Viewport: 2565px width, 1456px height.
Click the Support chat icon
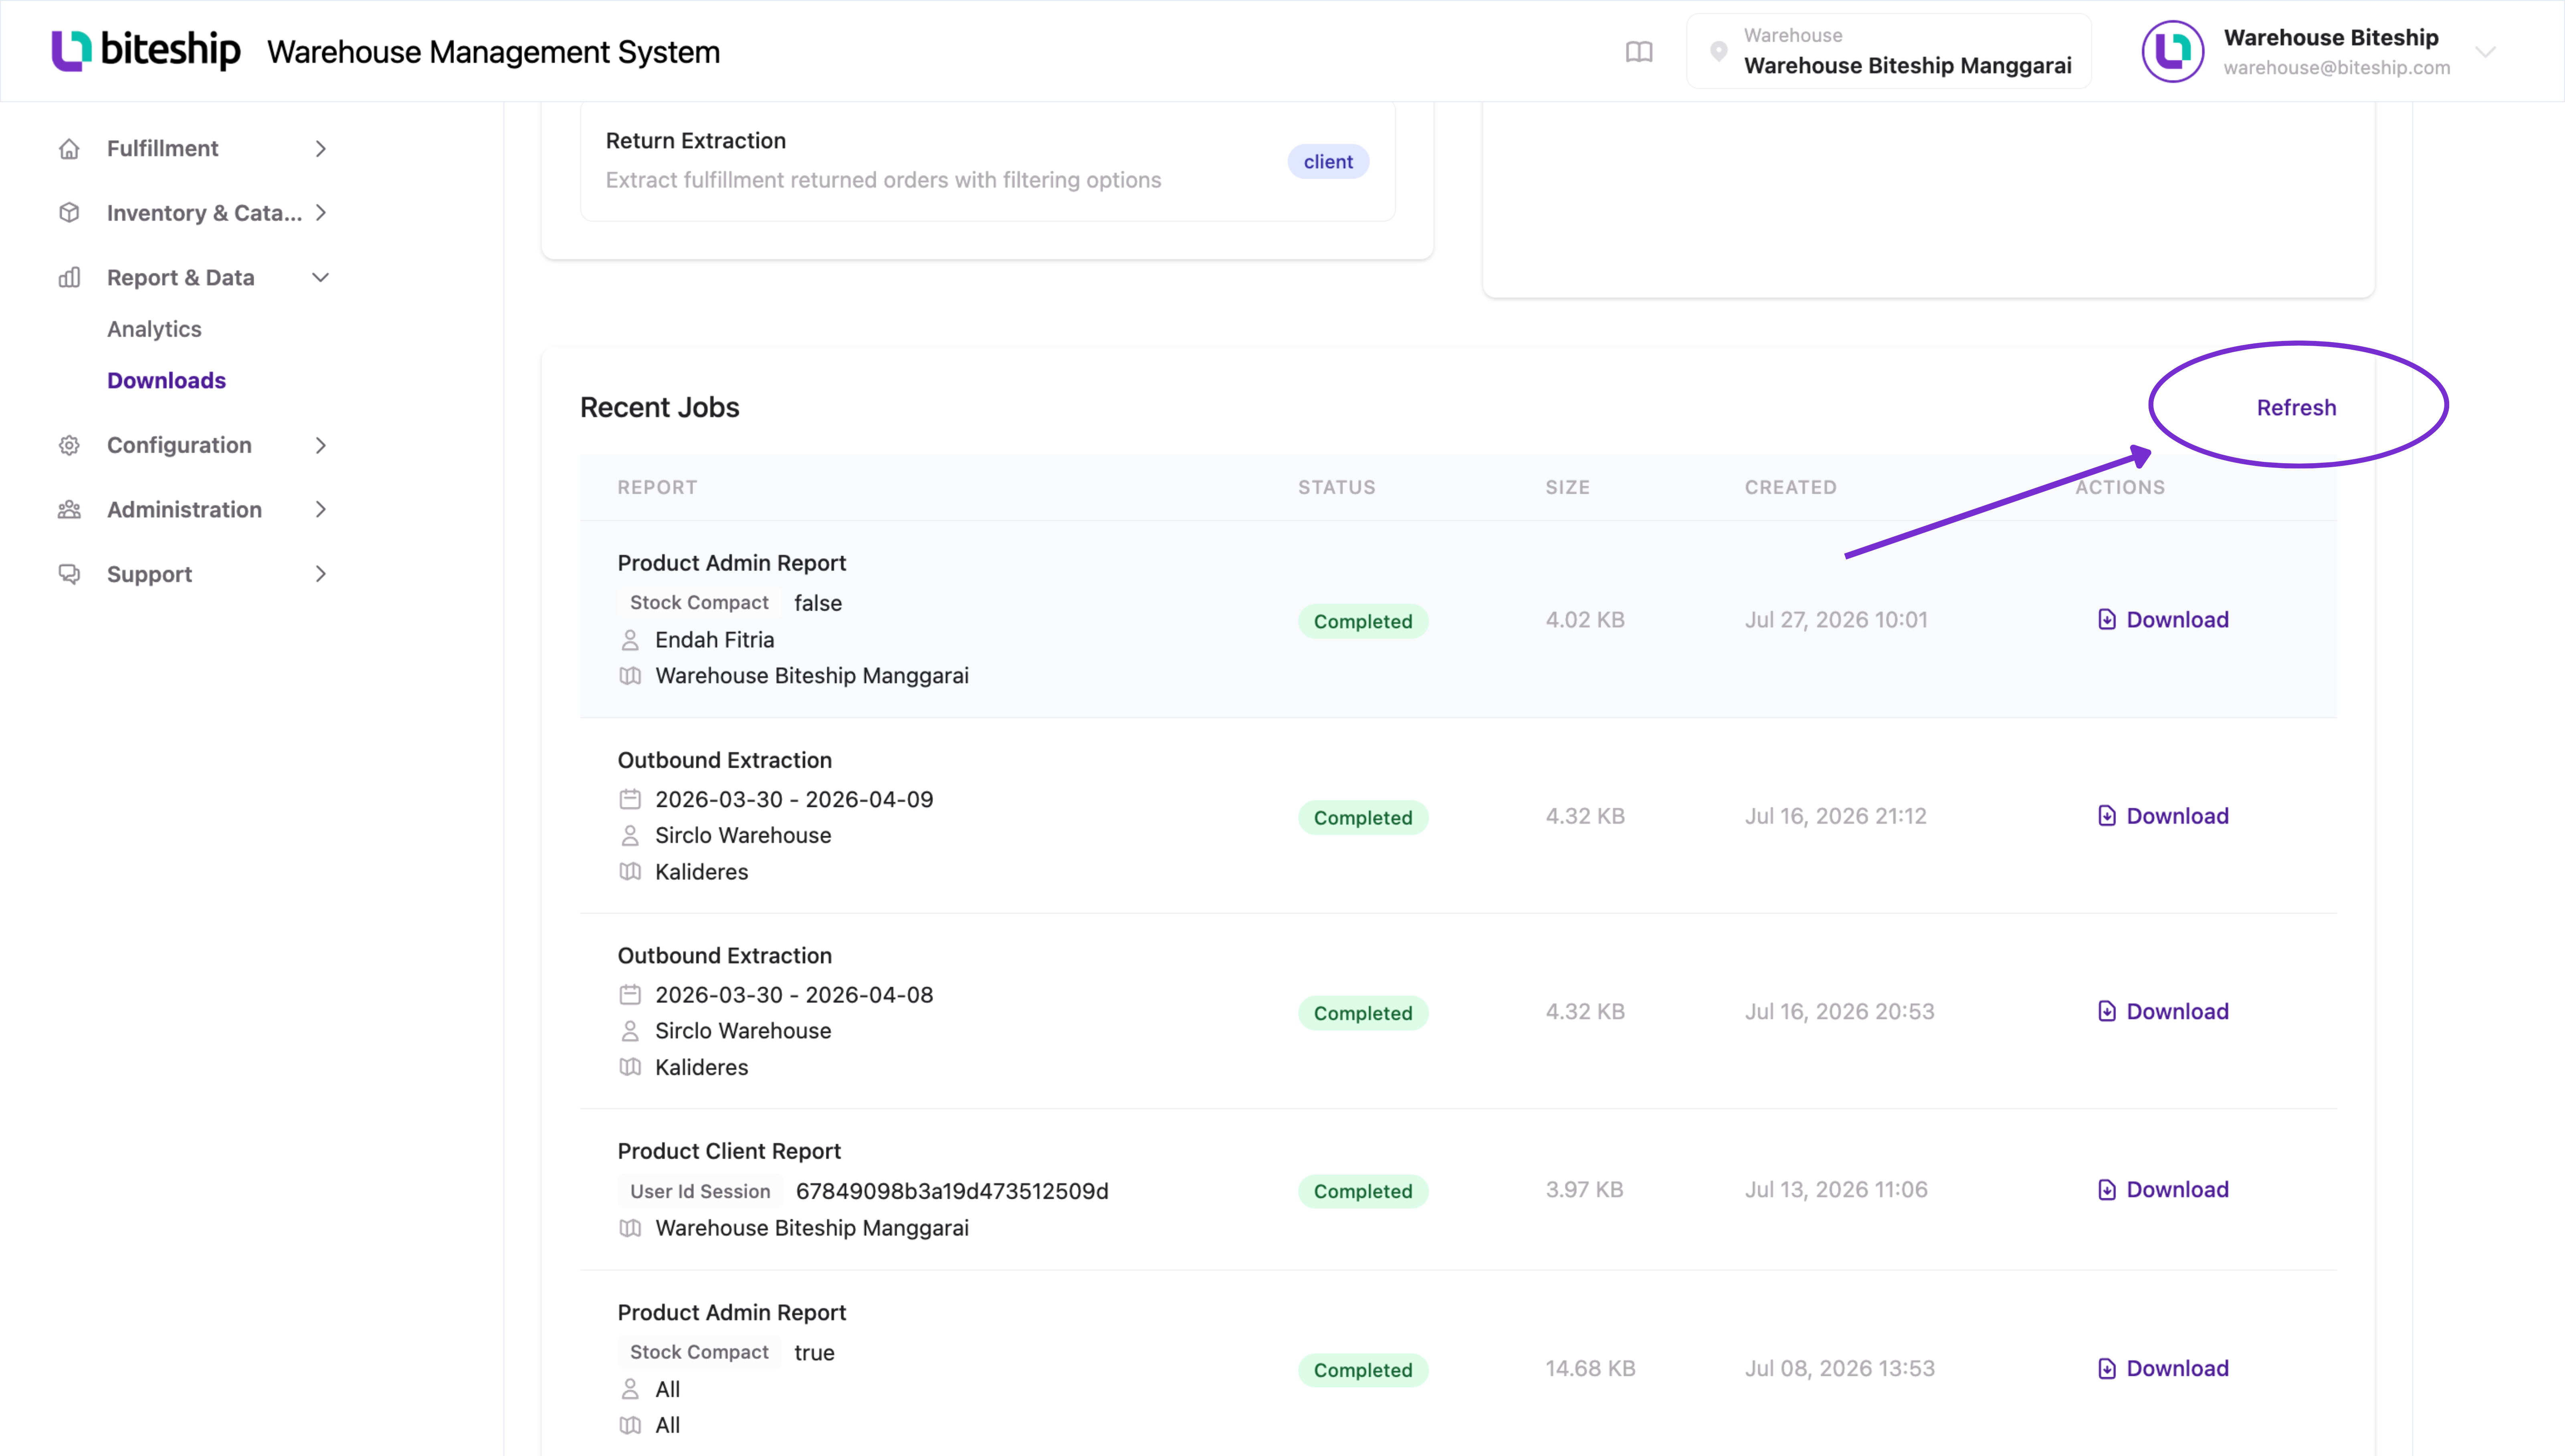[x=69, y=574]
